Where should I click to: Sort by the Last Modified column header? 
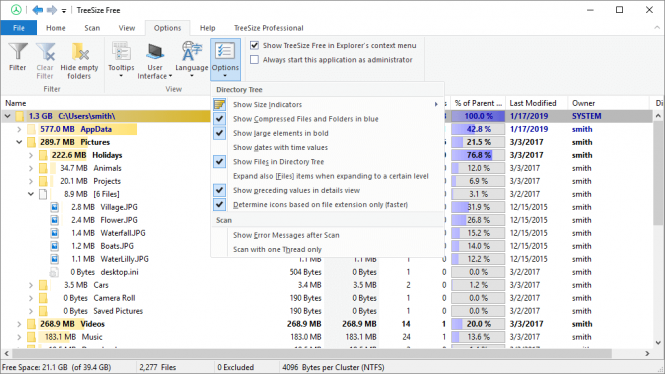tap(537, 103)
